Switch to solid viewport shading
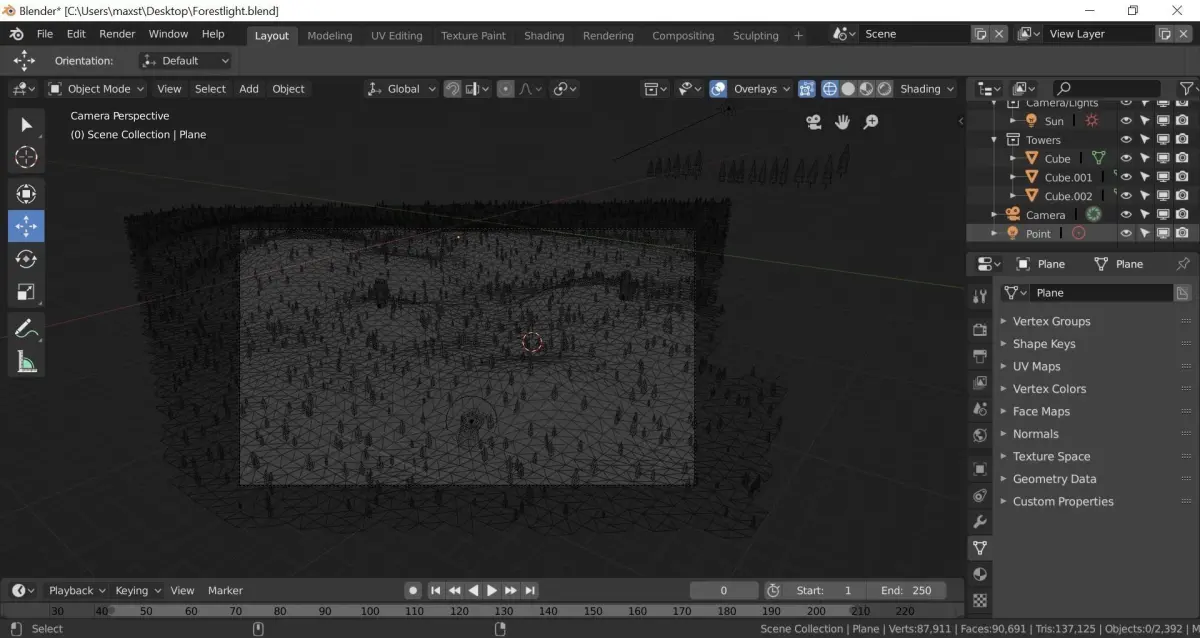This screenshot has width=1200, height=638. coord(848,89)
